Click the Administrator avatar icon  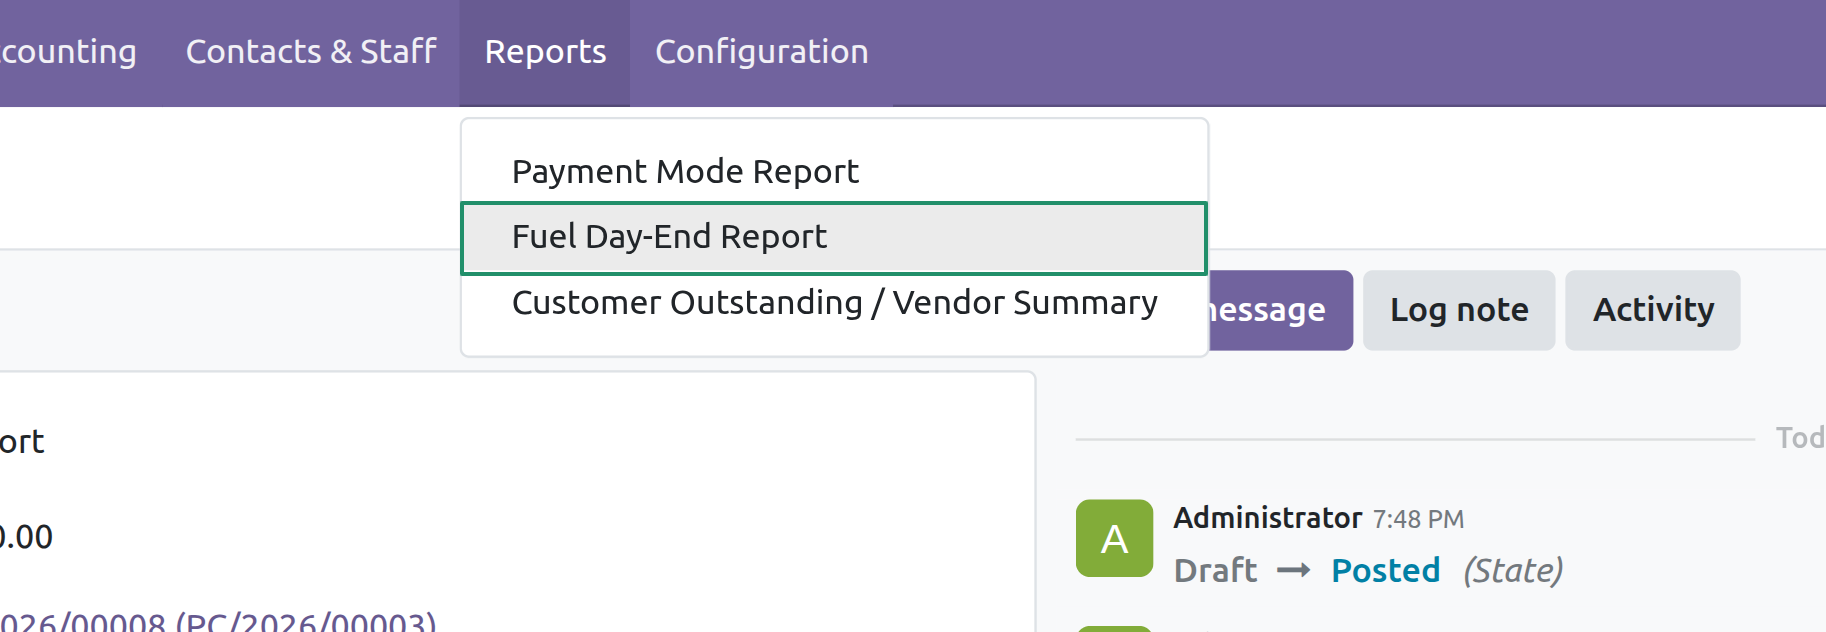[1114, 538]
